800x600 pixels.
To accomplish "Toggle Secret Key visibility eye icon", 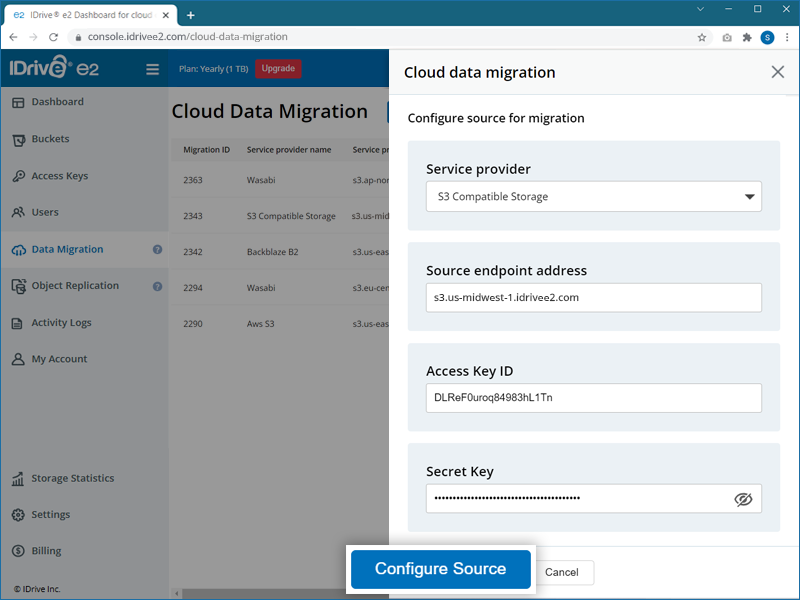I will pyautogui.click(x=743, y=499).
